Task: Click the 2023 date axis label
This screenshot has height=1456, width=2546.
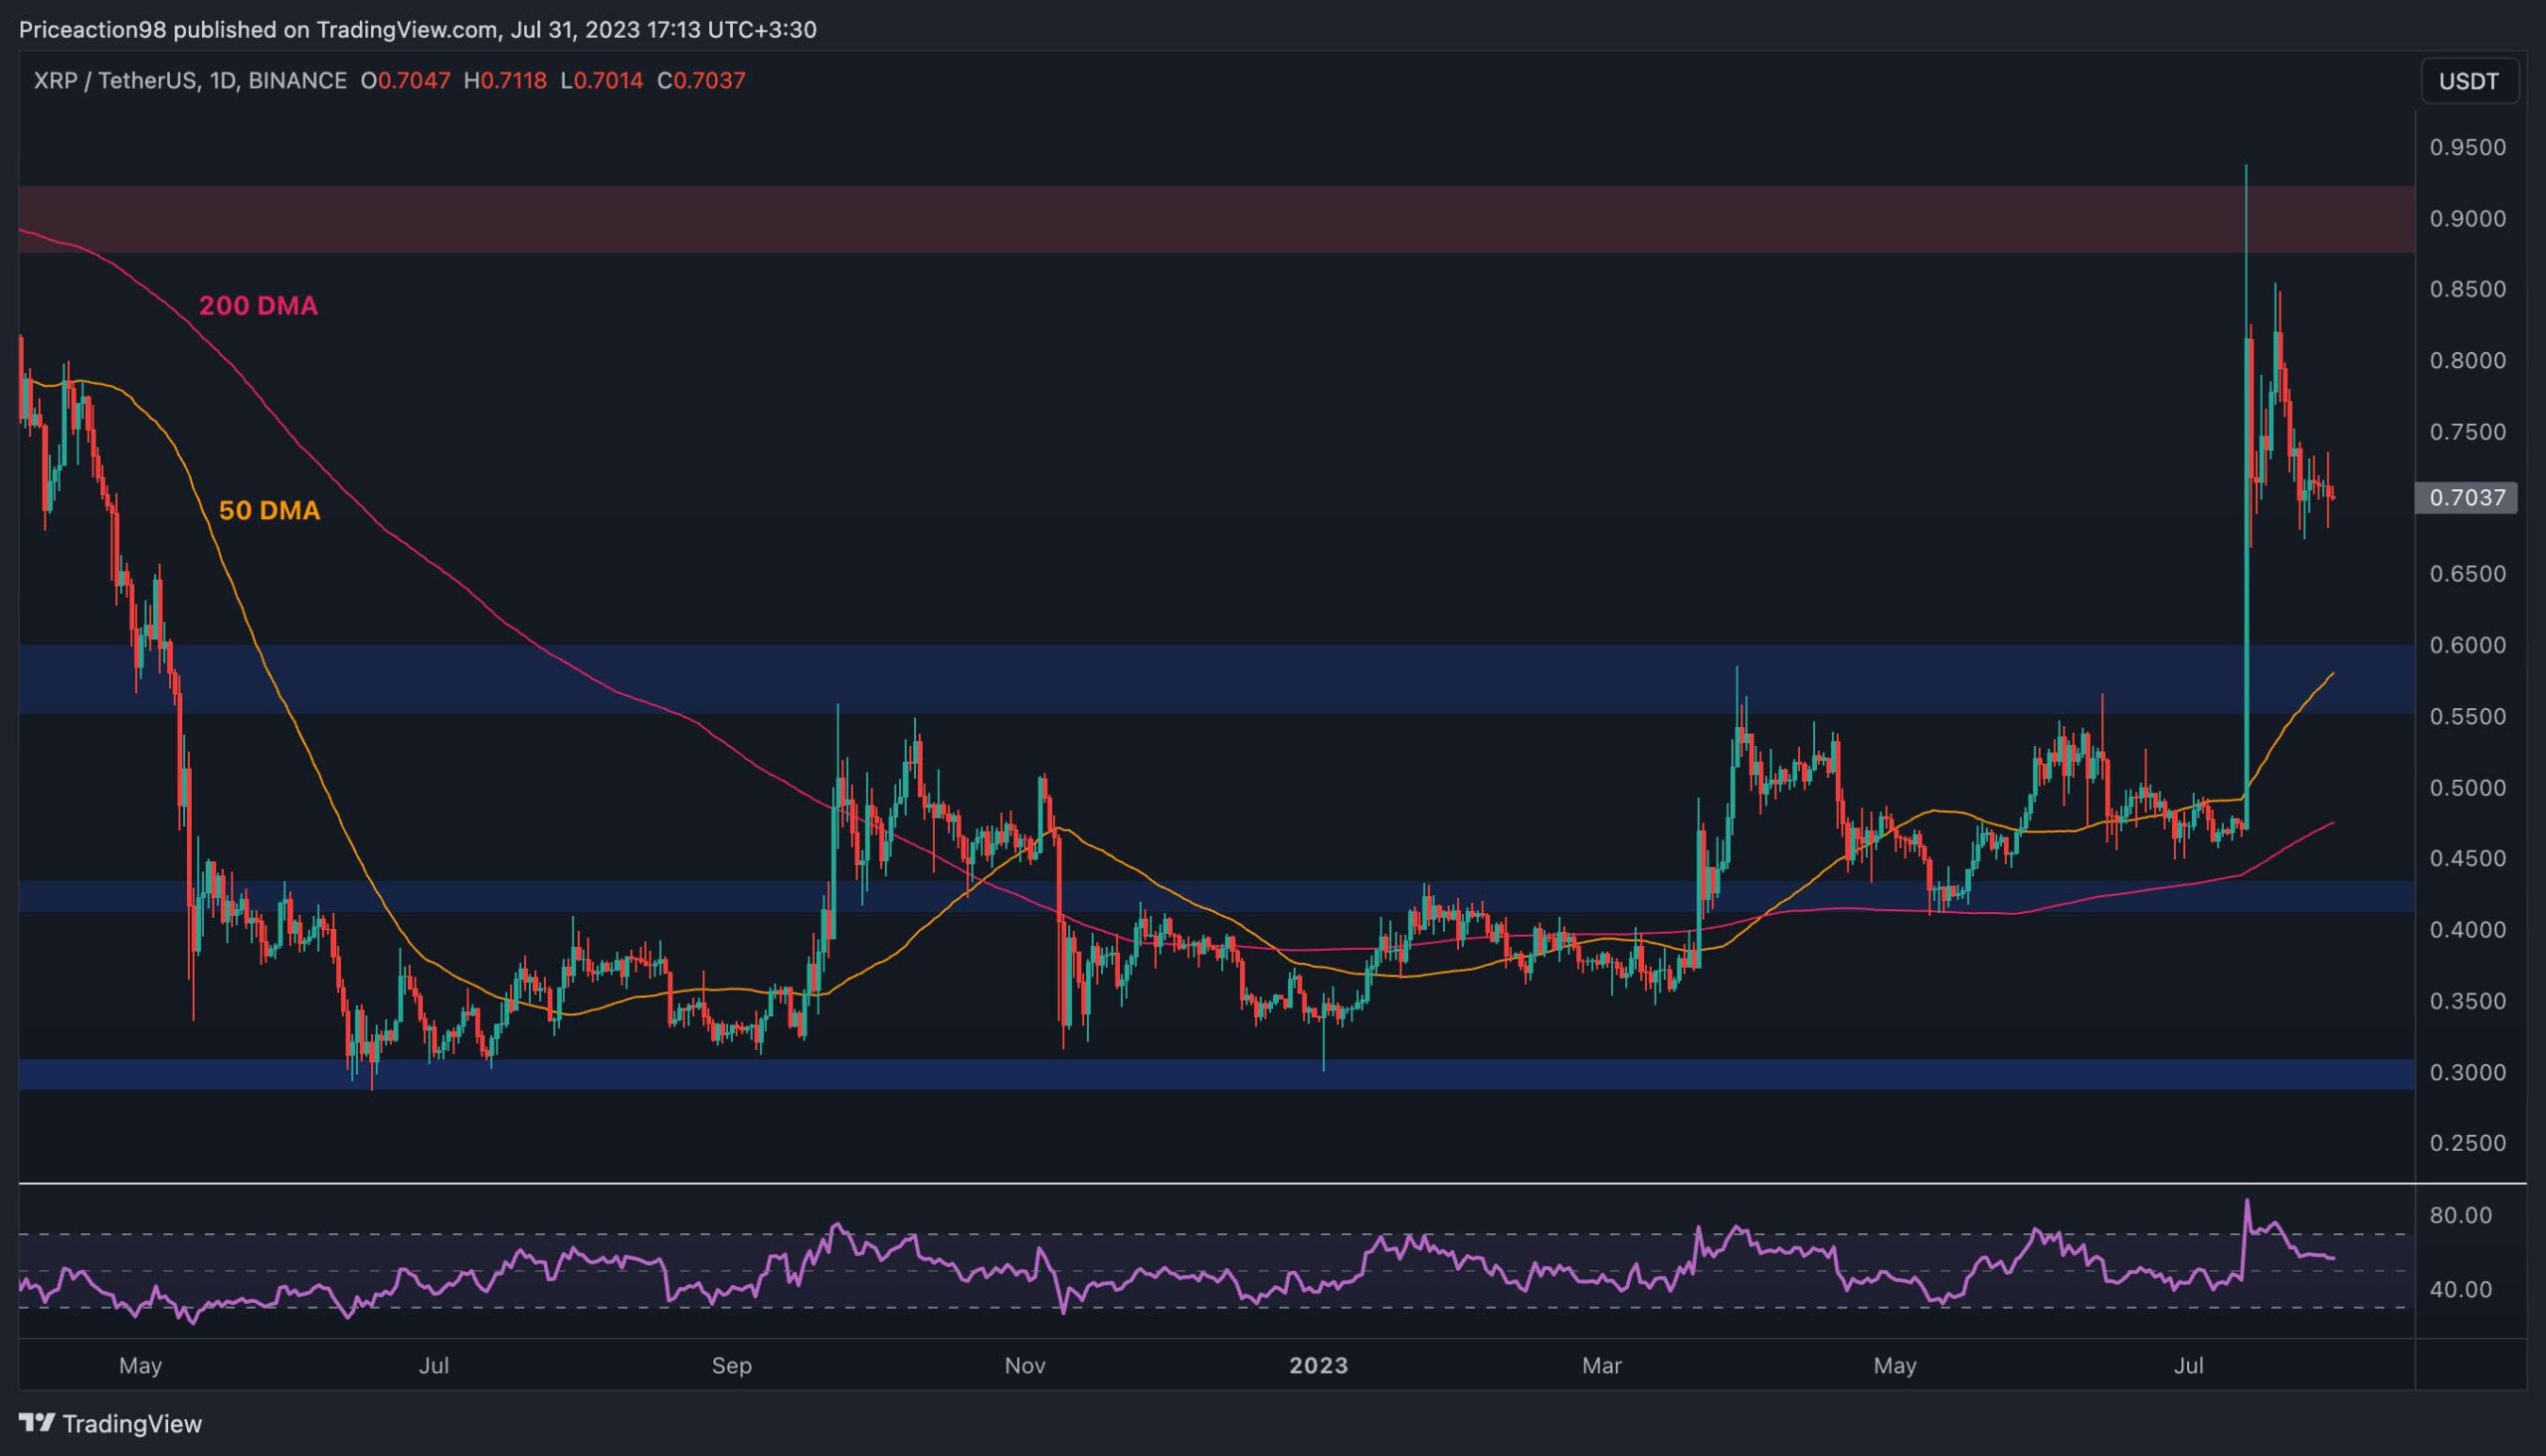Action: [x=1319, y=1365]
